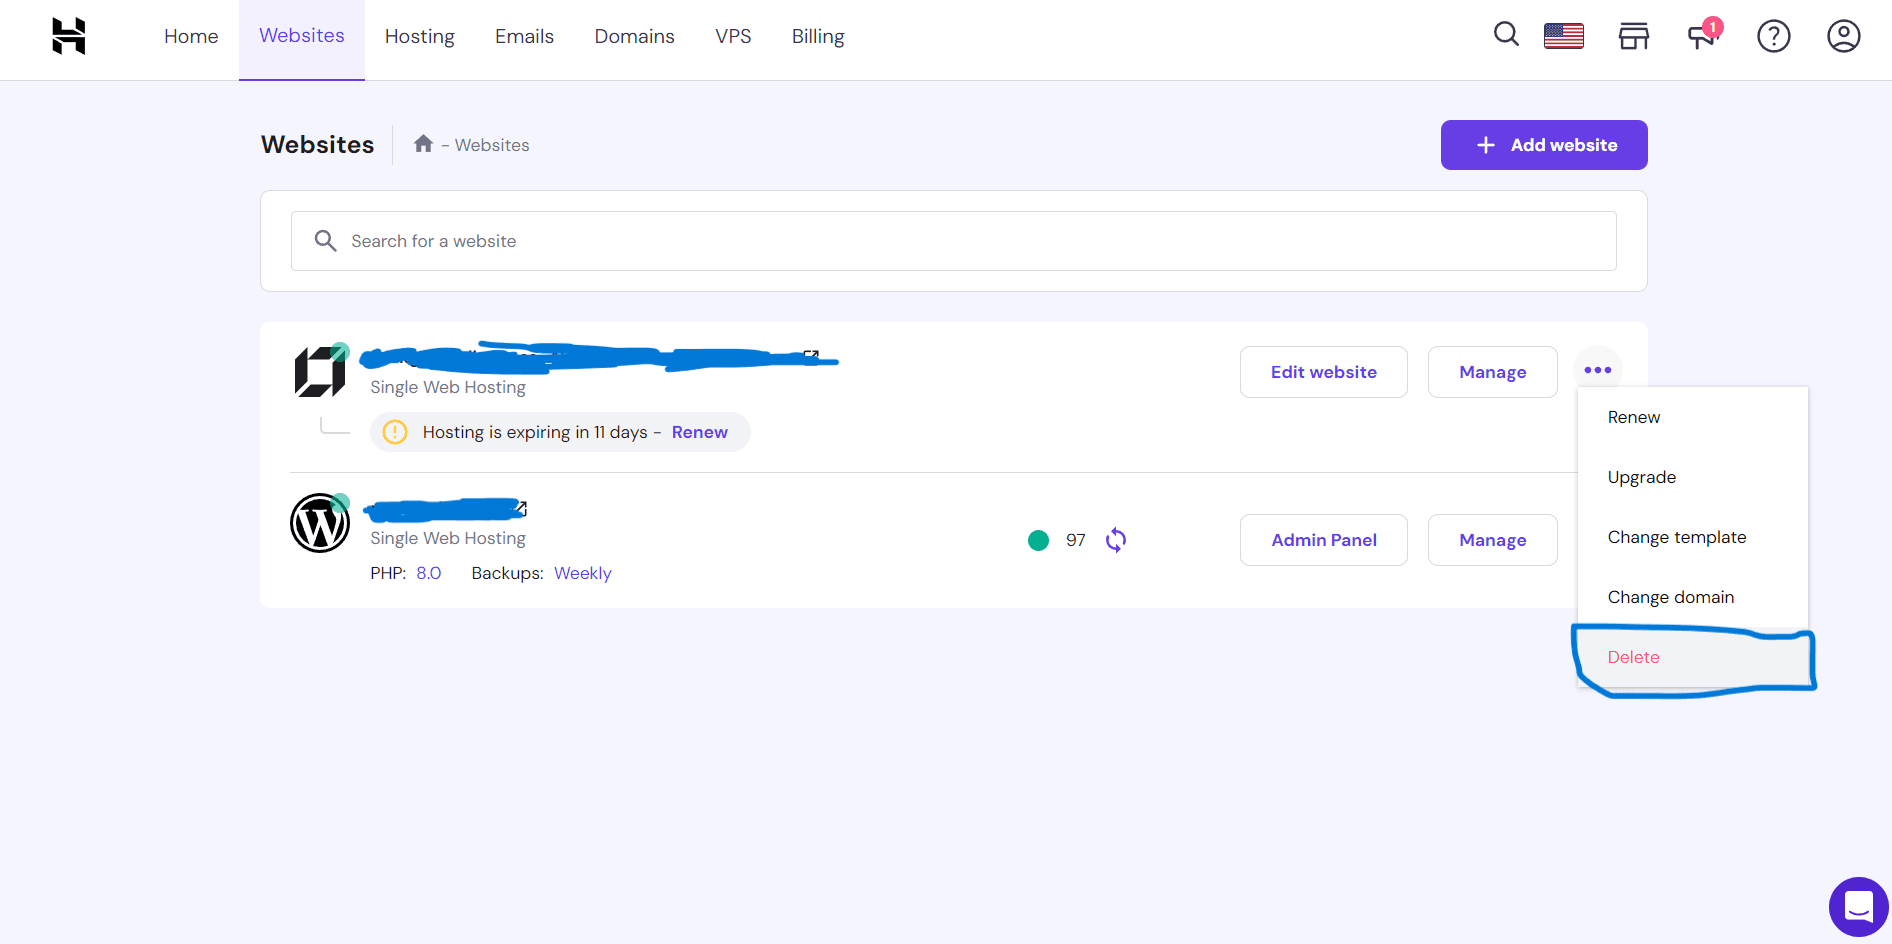This screenshot has width=1892, height=944.
Task: Open the Weekly backups link
Action: click(583, 573)
